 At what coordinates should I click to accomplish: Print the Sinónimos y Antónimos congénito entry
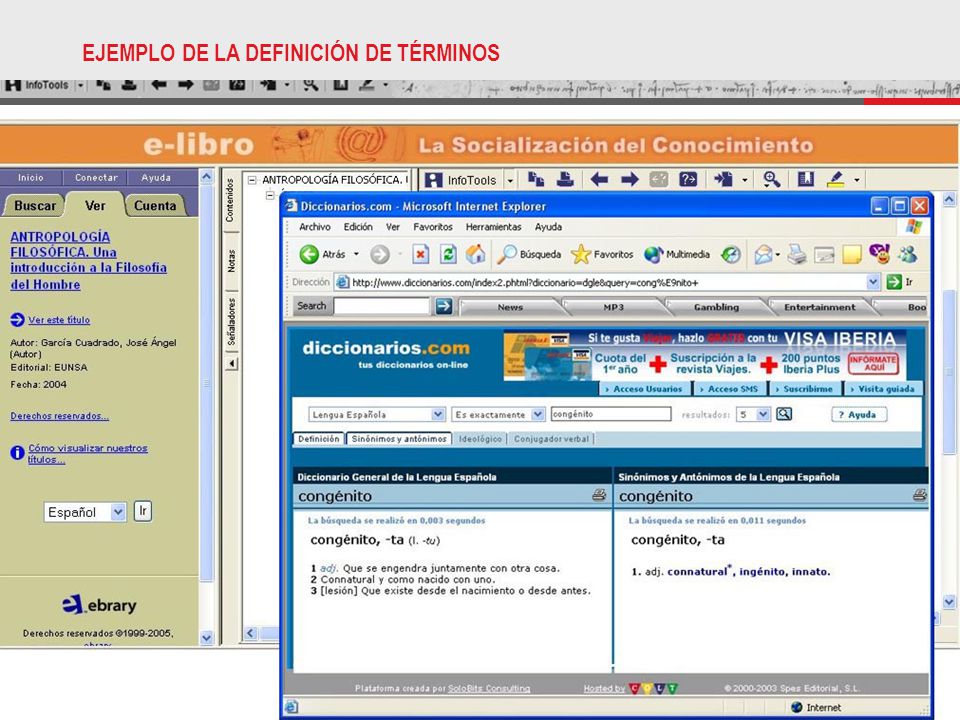point(920,495)
